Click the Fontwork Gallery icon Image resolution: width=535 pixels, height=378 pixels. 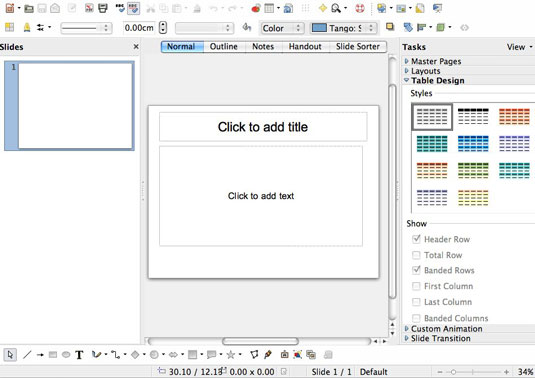[284, 355]
